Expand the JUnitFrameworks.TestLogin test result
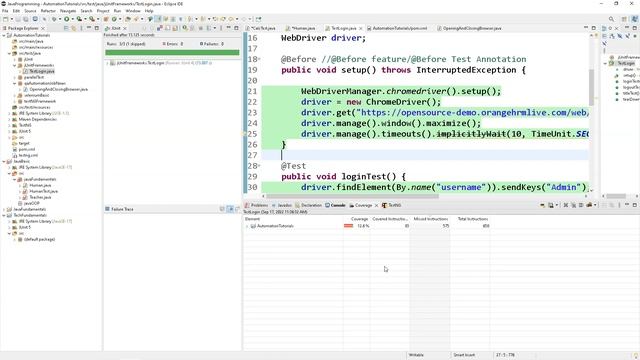Screen dimensions: 640x360 [107, 63]
